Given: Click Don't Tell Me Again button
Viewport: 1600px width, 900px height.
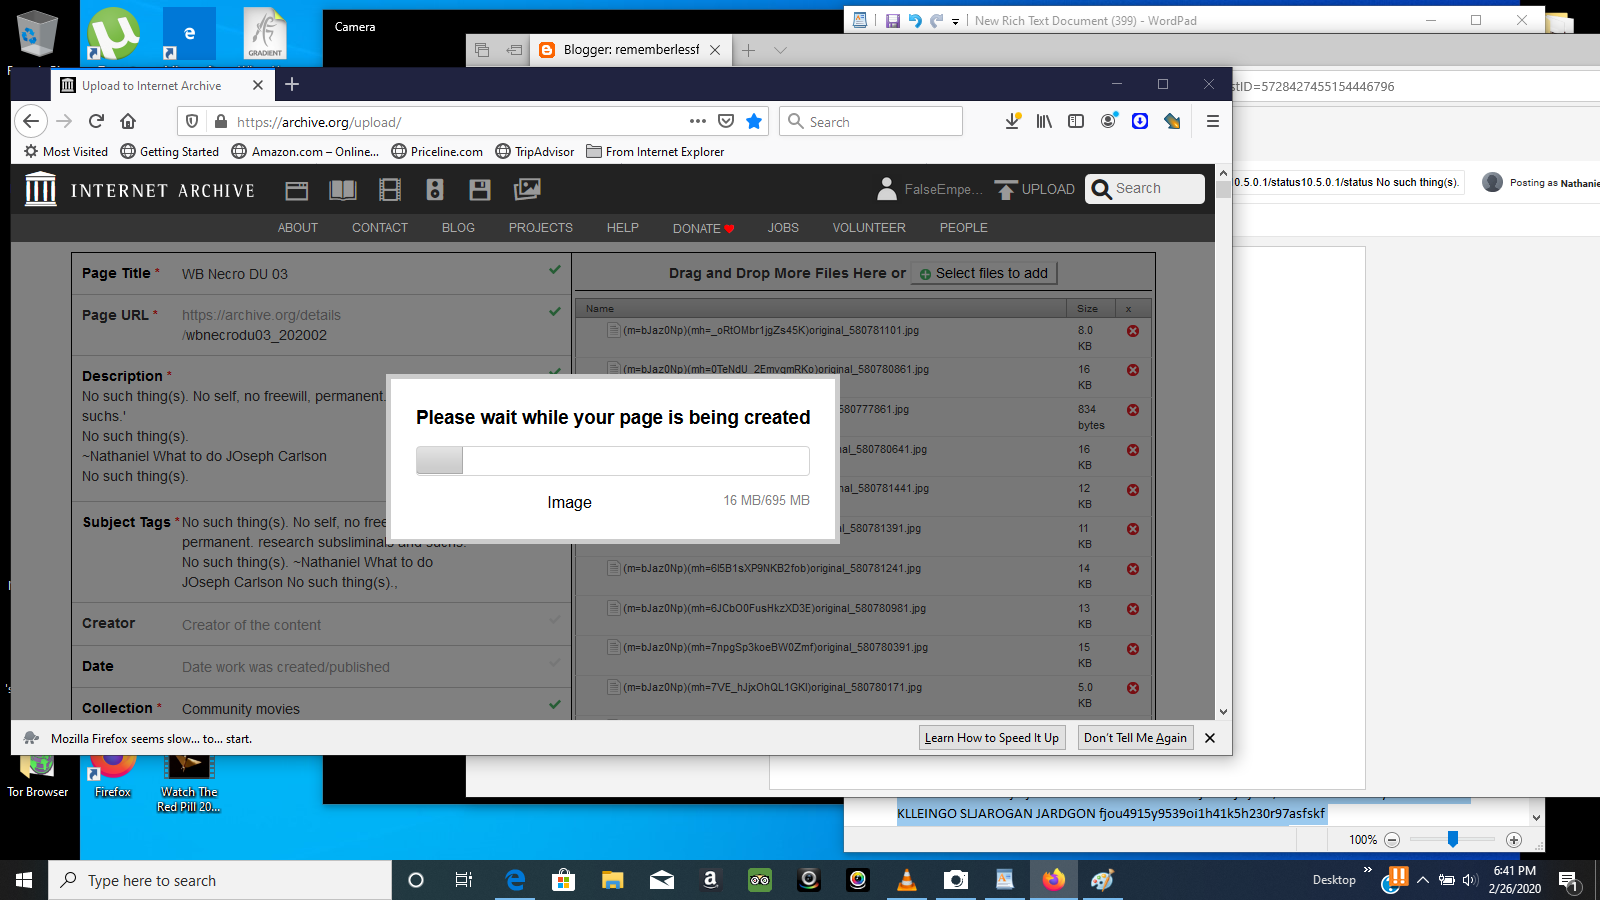Looking at the screenshot, I should point(1136,738).
